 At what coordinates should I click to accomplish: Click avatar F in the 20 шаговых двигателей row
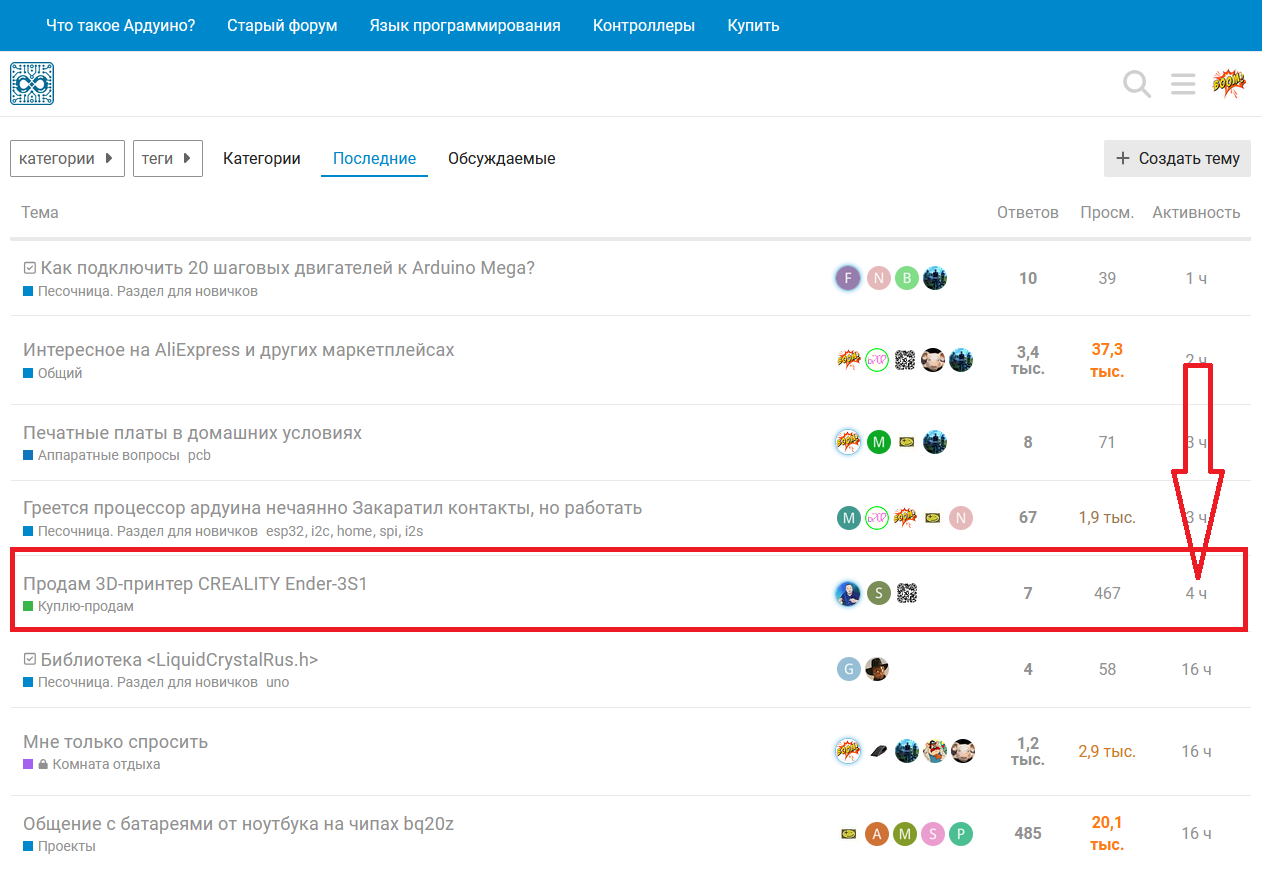[x=848, y=278]
